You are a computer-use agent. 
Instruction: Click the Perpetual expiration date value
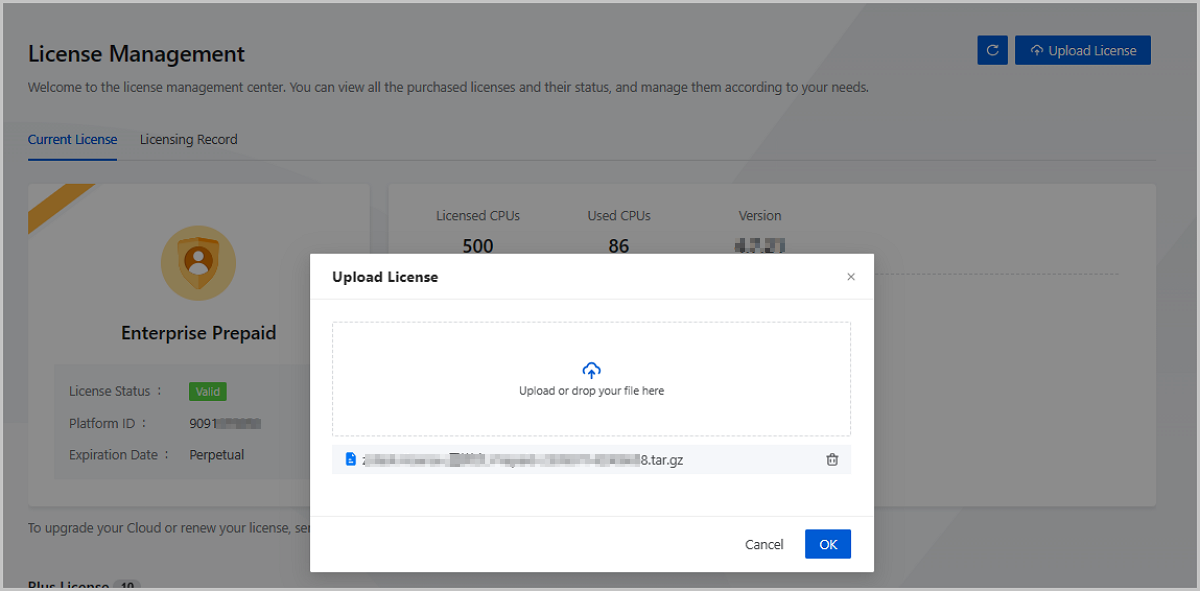217,455
